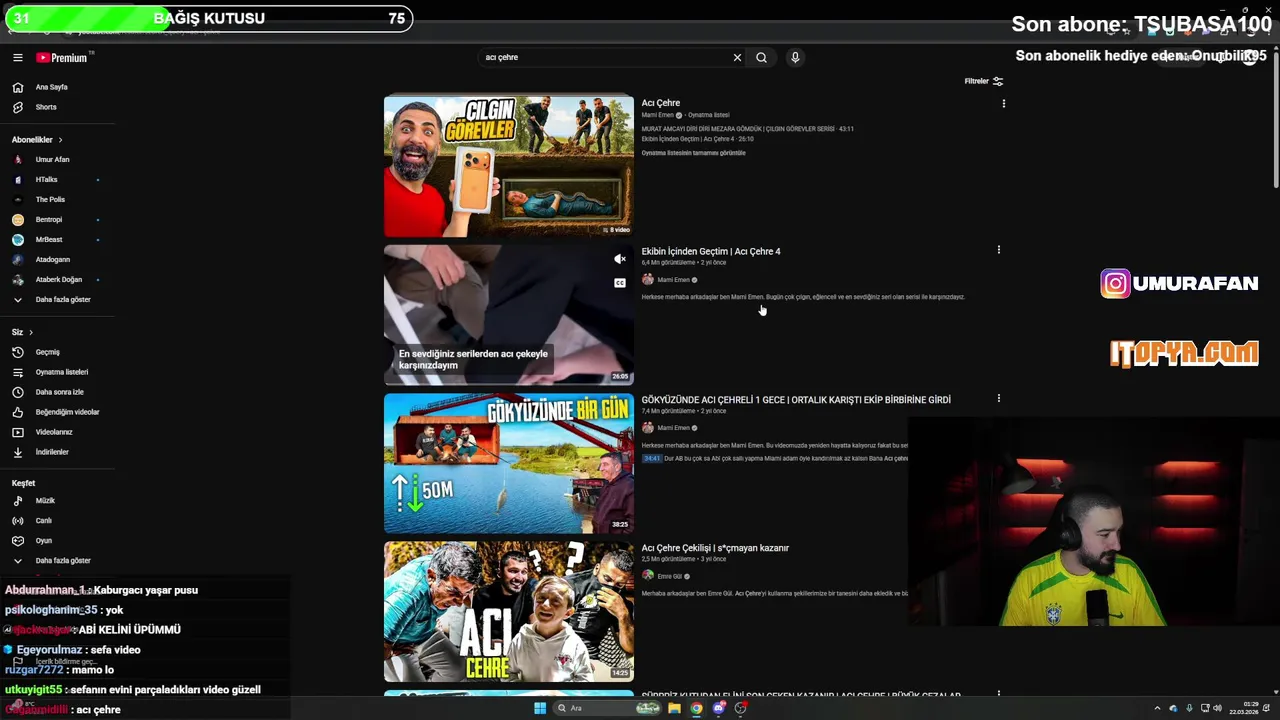Open Bentropi subscription channel
1280x720 pixels.
point(49,219)
